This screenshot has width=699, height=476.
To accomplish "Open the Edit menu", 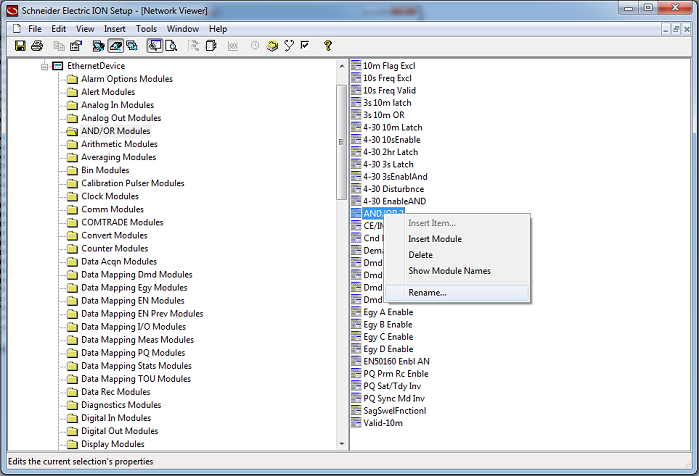I will (x=59, y=29).
